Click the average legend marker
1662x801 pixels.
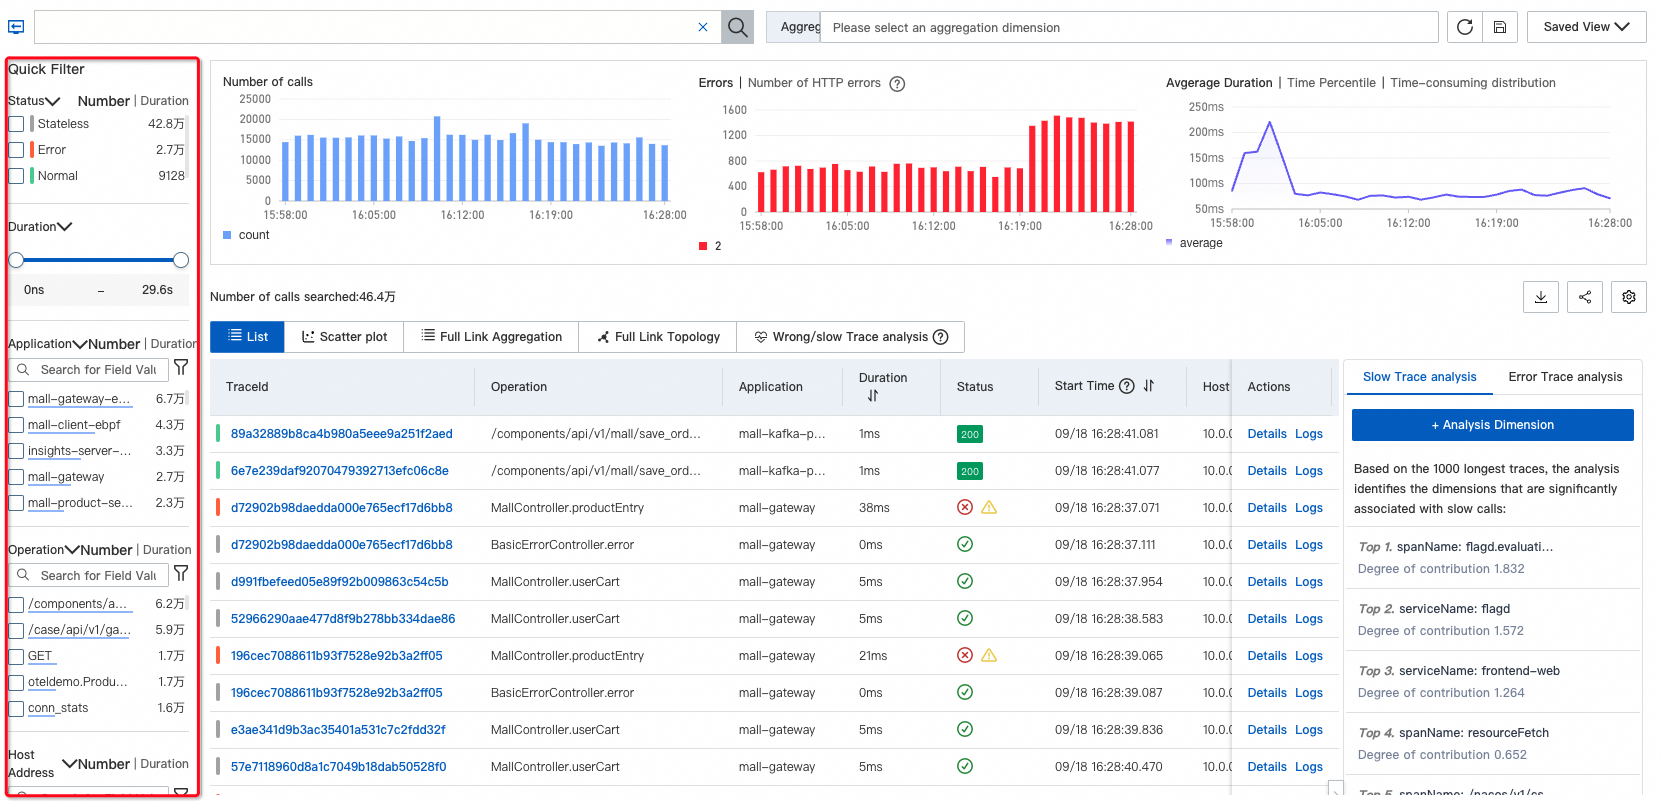pos(1169,242)
